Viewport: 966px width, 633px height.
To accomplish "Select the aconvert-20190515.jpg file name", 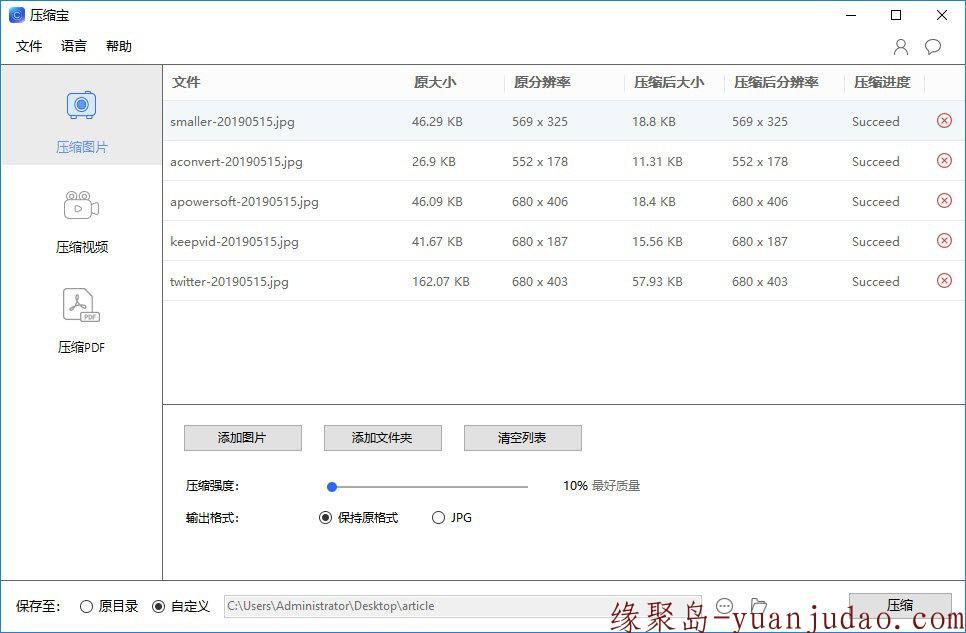I will tap(237, 161).
